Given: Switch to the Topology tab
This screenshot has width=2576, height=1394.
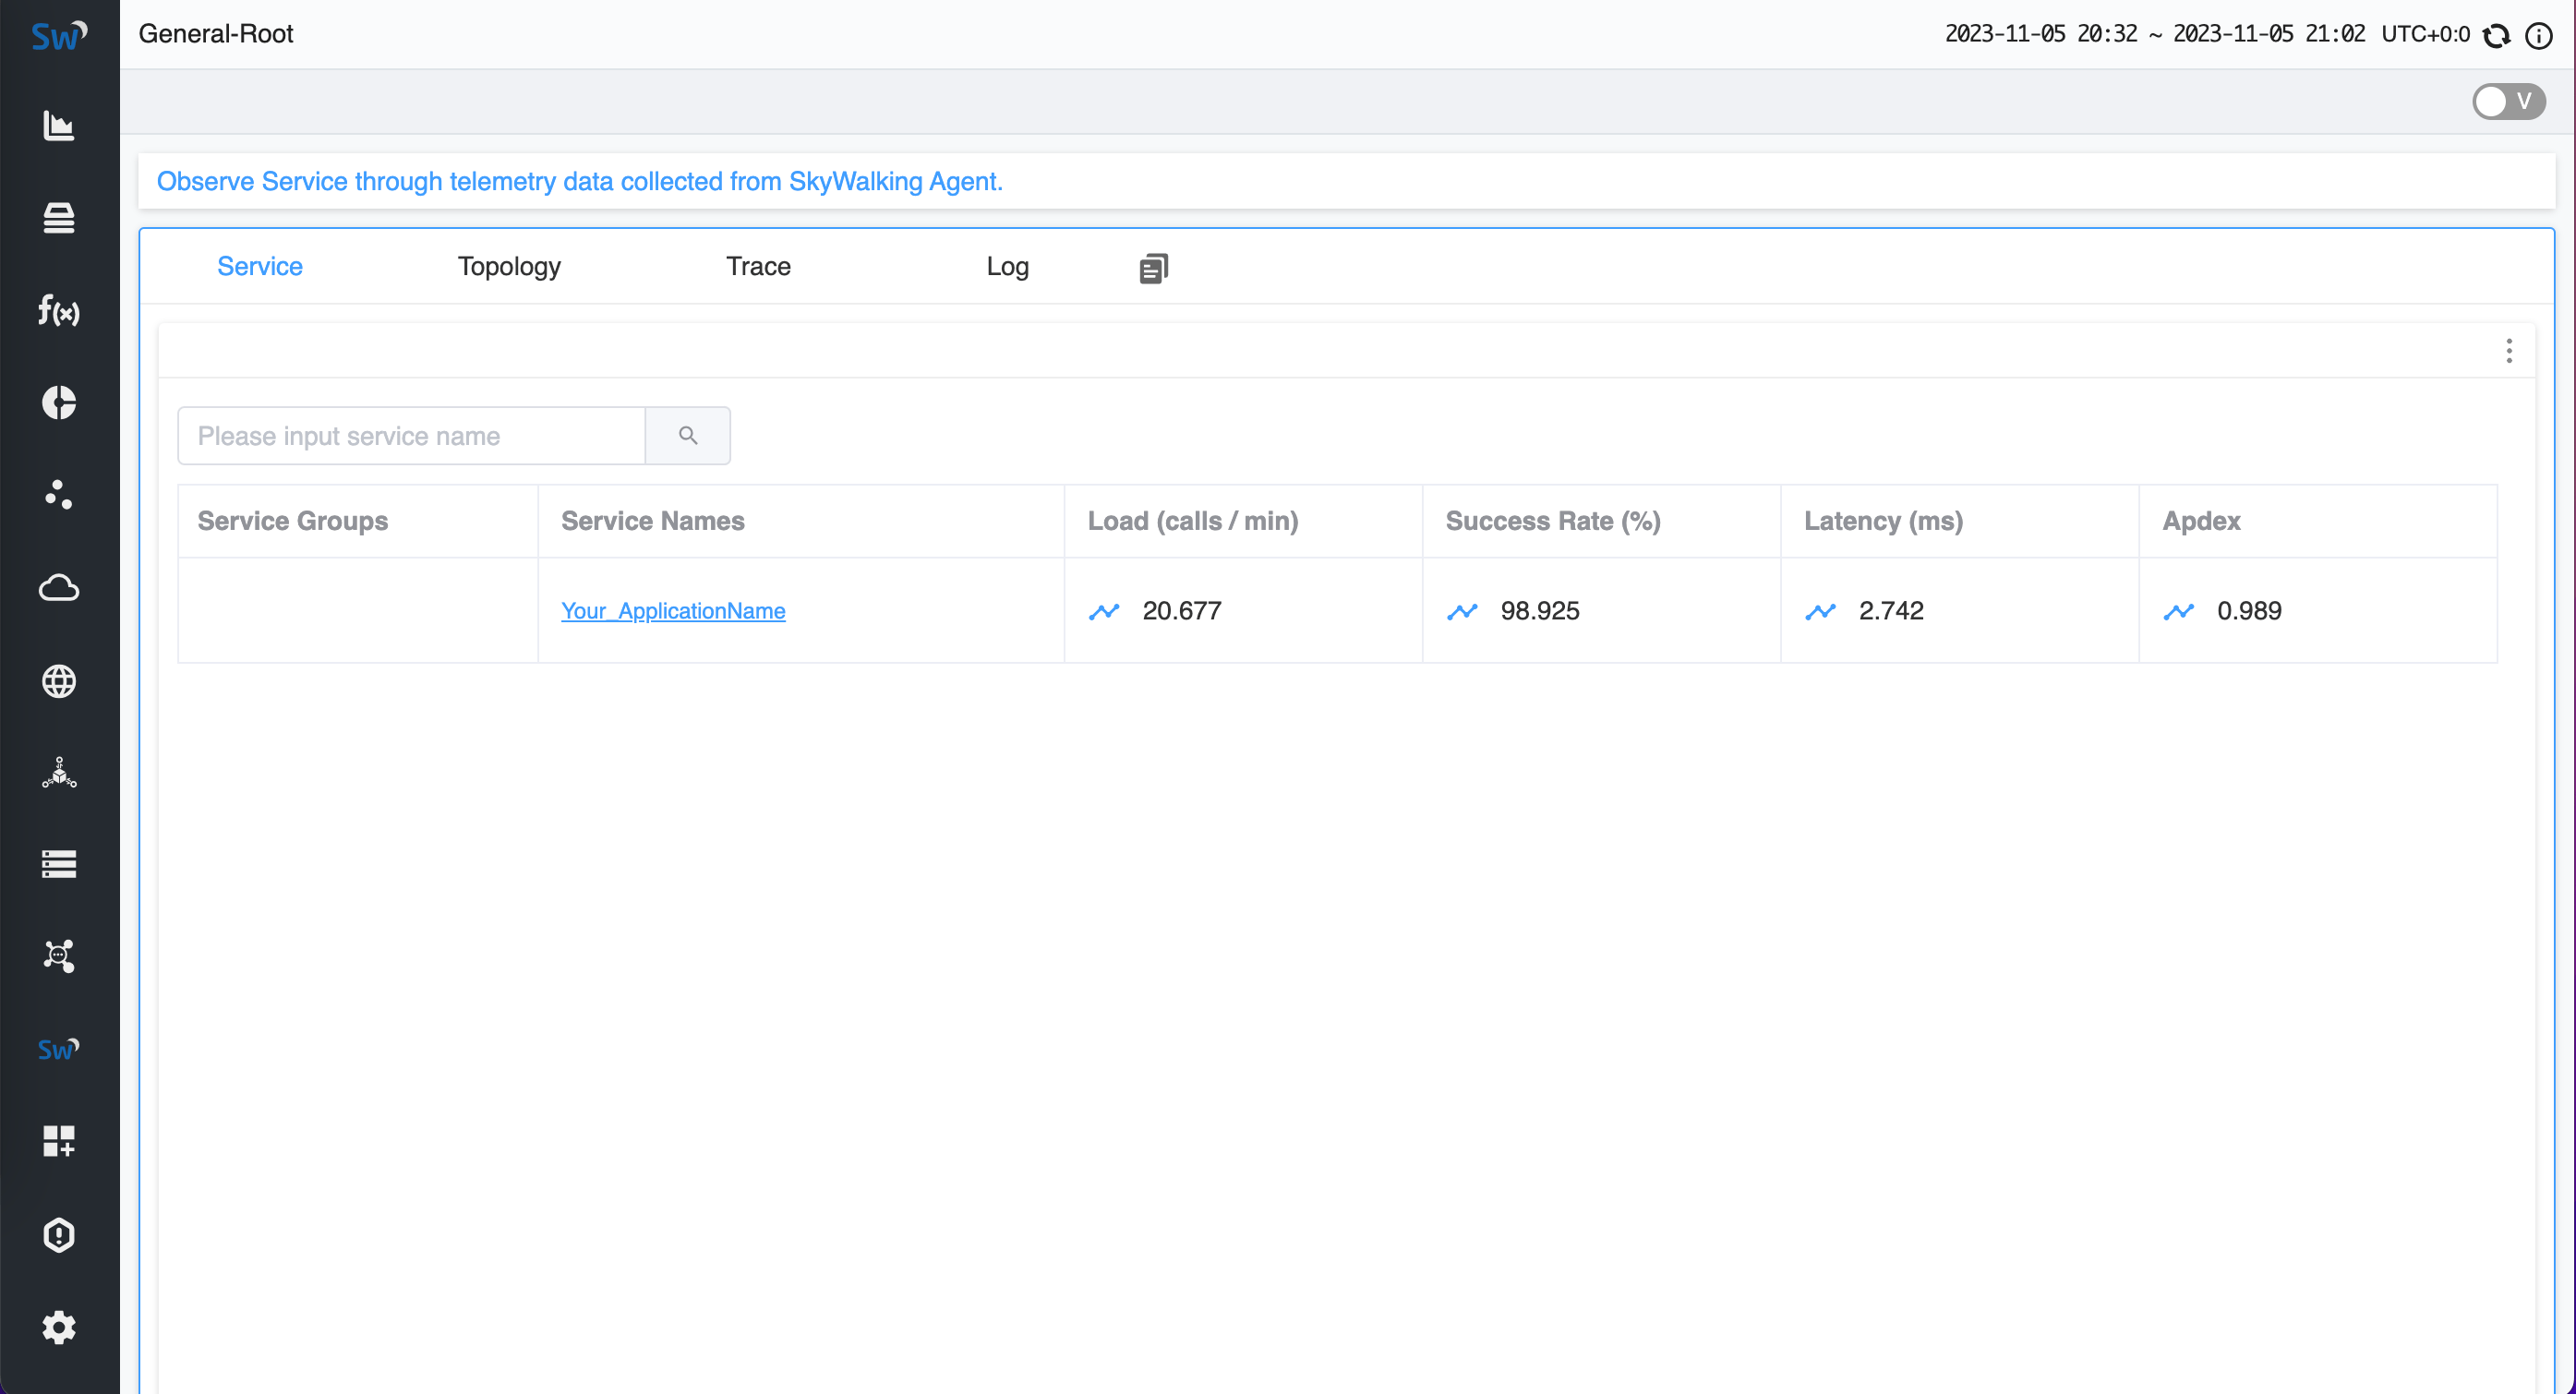Looking at the screenshot, I should (509, 266).
